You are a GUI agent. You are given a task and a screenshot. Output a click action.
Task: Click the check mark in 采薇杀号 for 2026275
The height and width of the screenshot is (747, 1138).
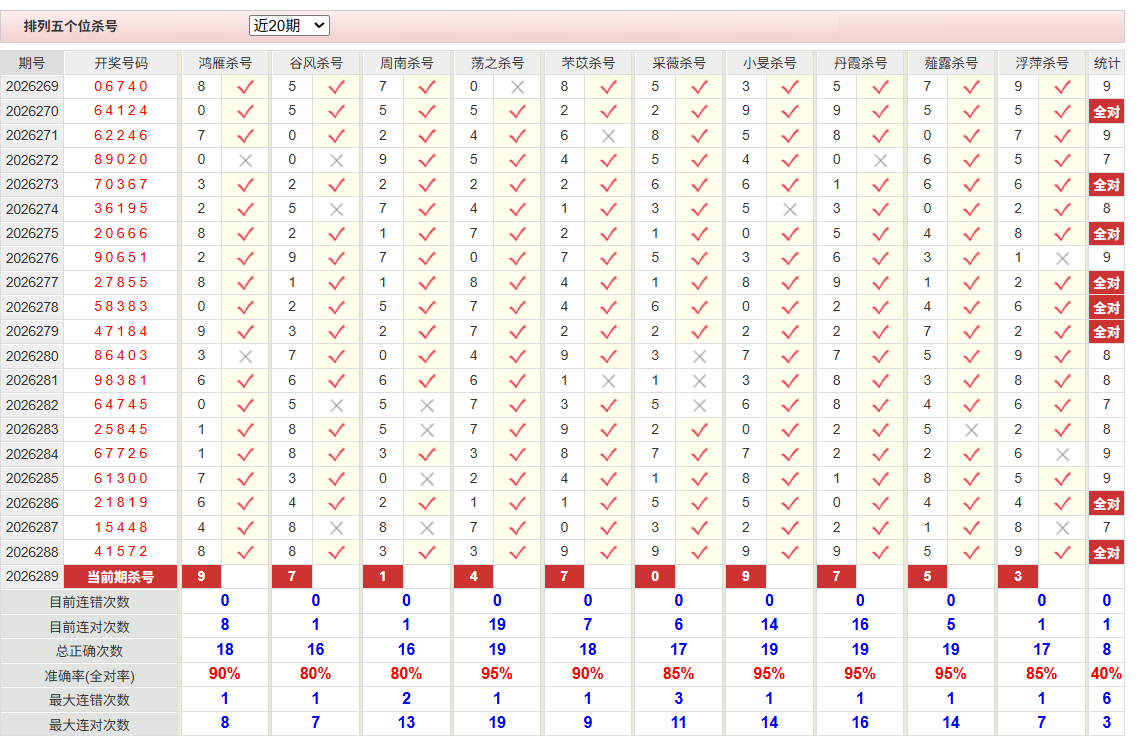click(699, 234)
